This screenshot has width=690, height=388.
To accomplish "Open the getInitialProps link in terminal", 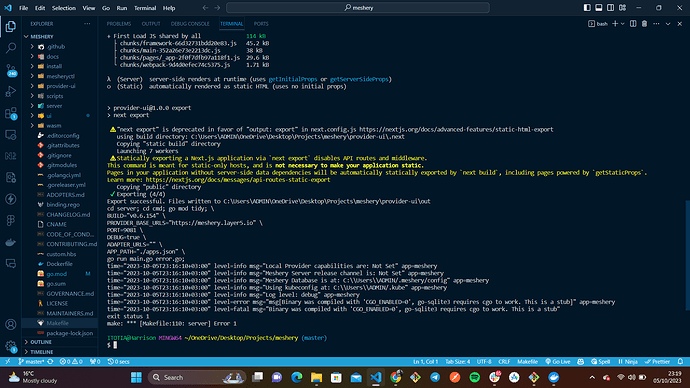I will pyautogui.click(x=293, y=79).
